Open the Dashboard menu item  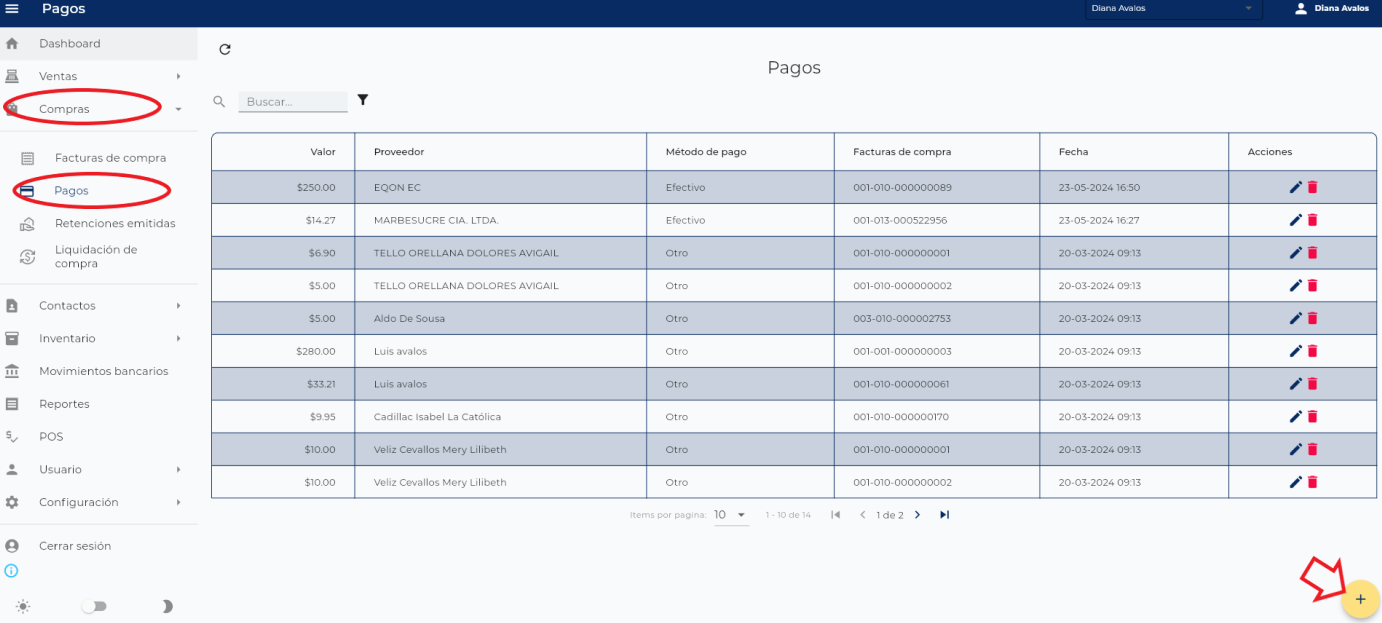click(99, 44)
